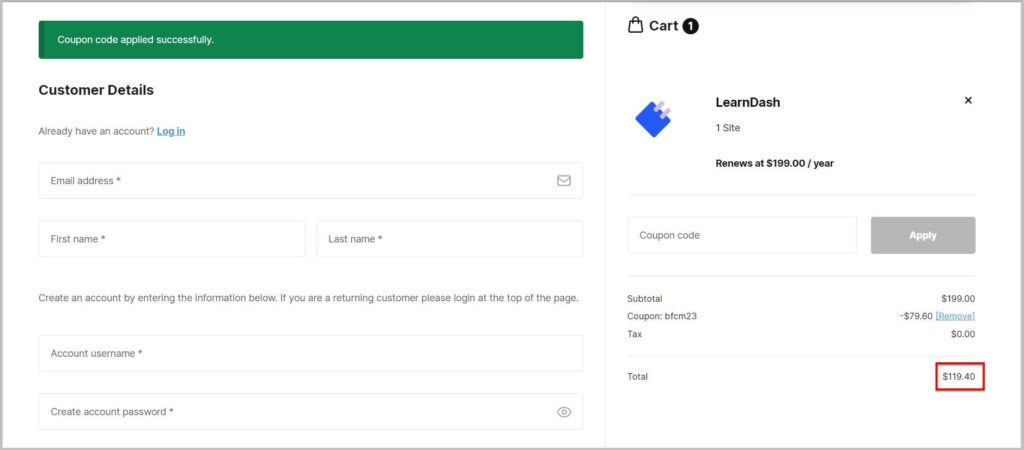1024x450 pixels.
Task: Click the Account username field
Action: coord(310,353)
